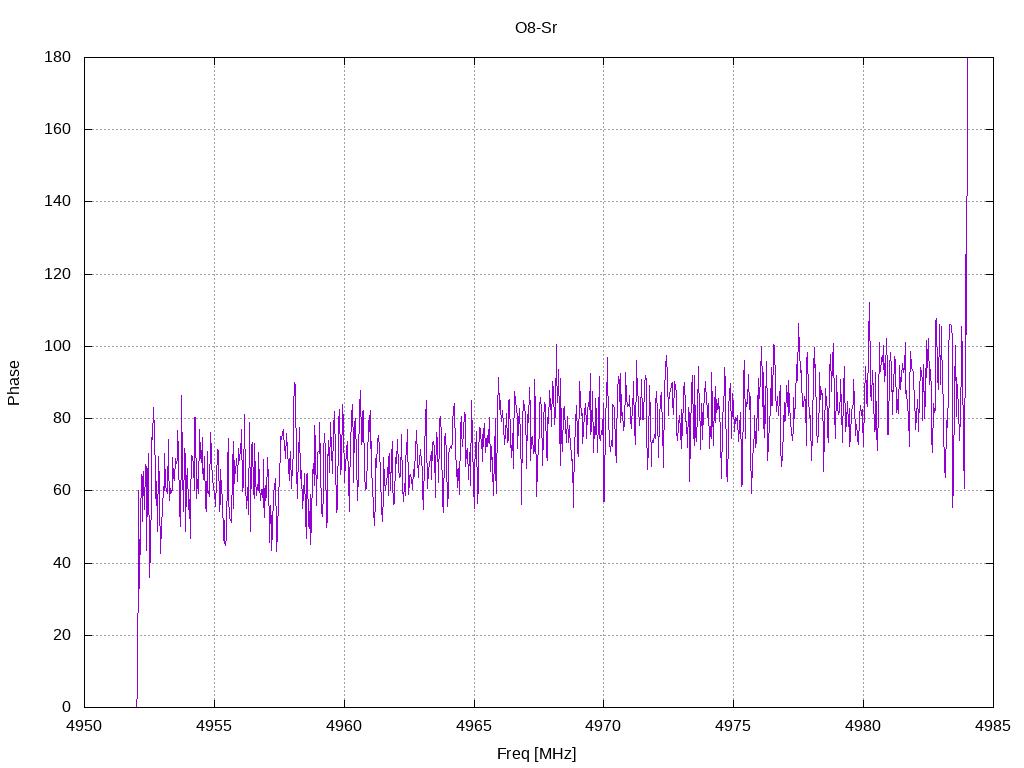Click the y-axis value "80"
Screen dimensions: 1024x768
(61, 418)
